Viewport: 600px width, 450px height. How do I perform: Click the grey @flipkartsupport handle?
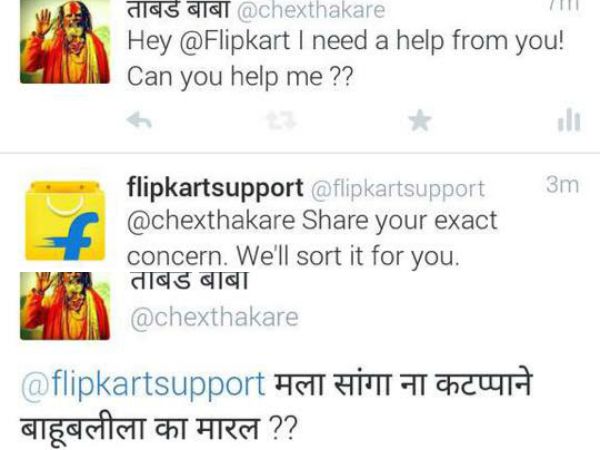pyautogui.click(x=398, y=189)
